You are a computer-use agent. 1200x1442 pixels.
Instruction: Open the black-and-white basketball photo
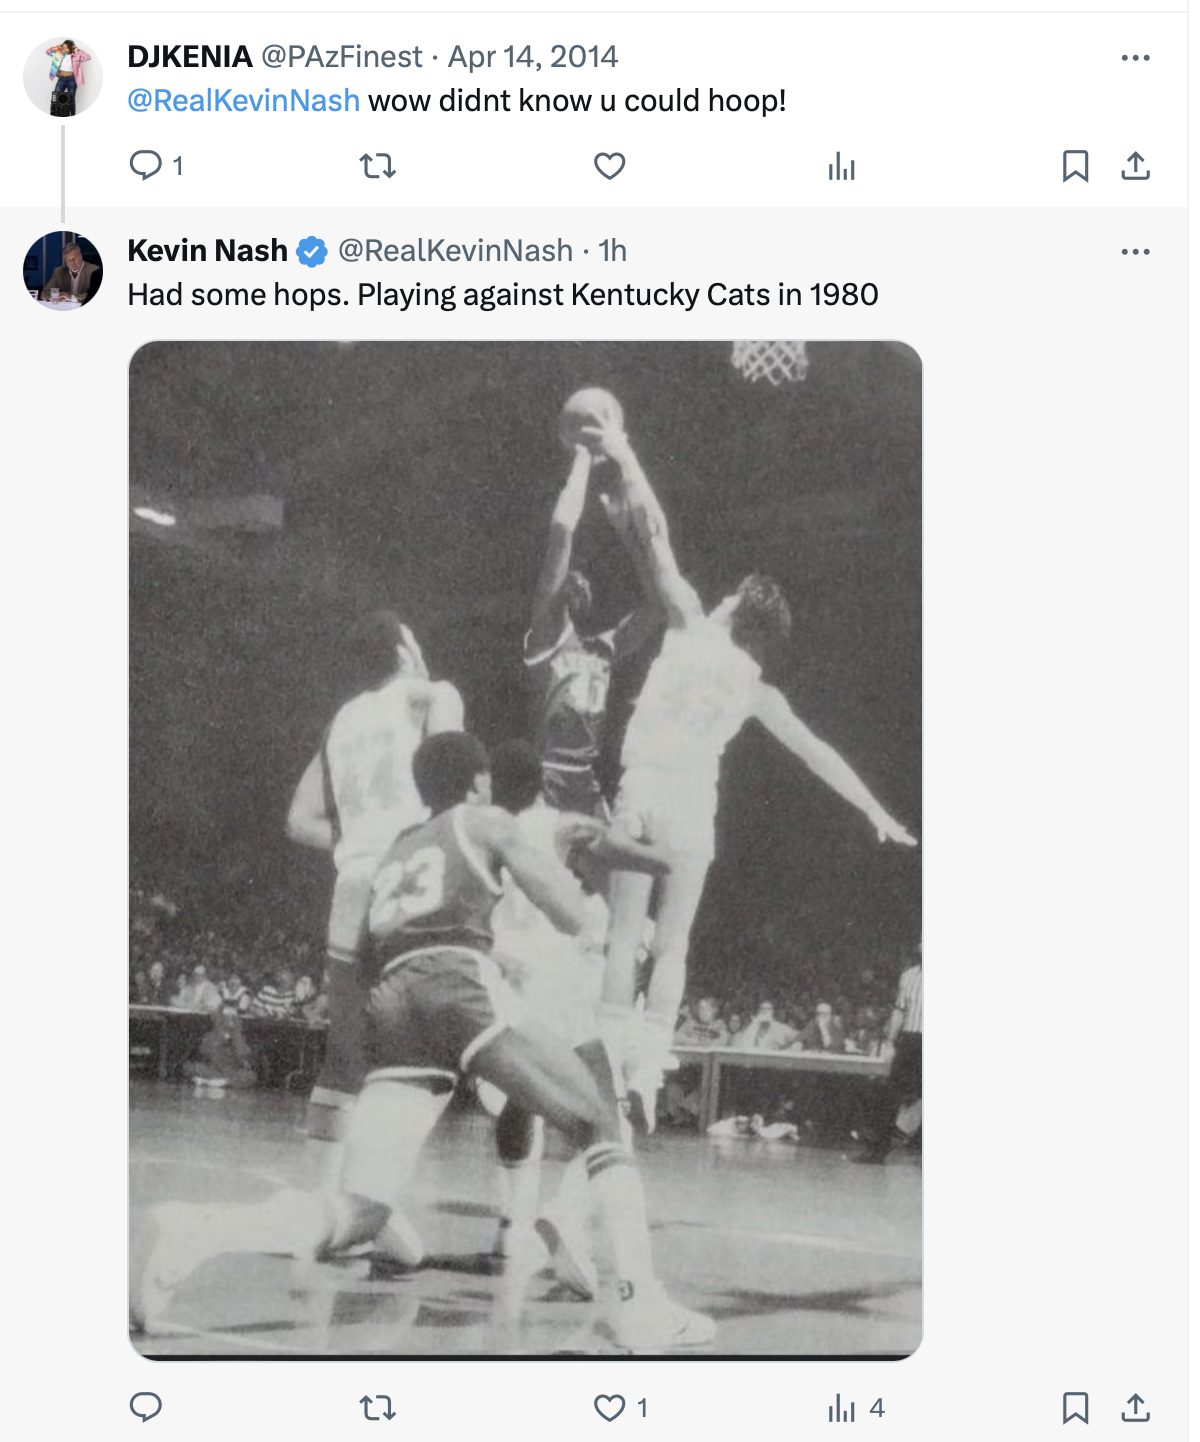pos(525,850)
